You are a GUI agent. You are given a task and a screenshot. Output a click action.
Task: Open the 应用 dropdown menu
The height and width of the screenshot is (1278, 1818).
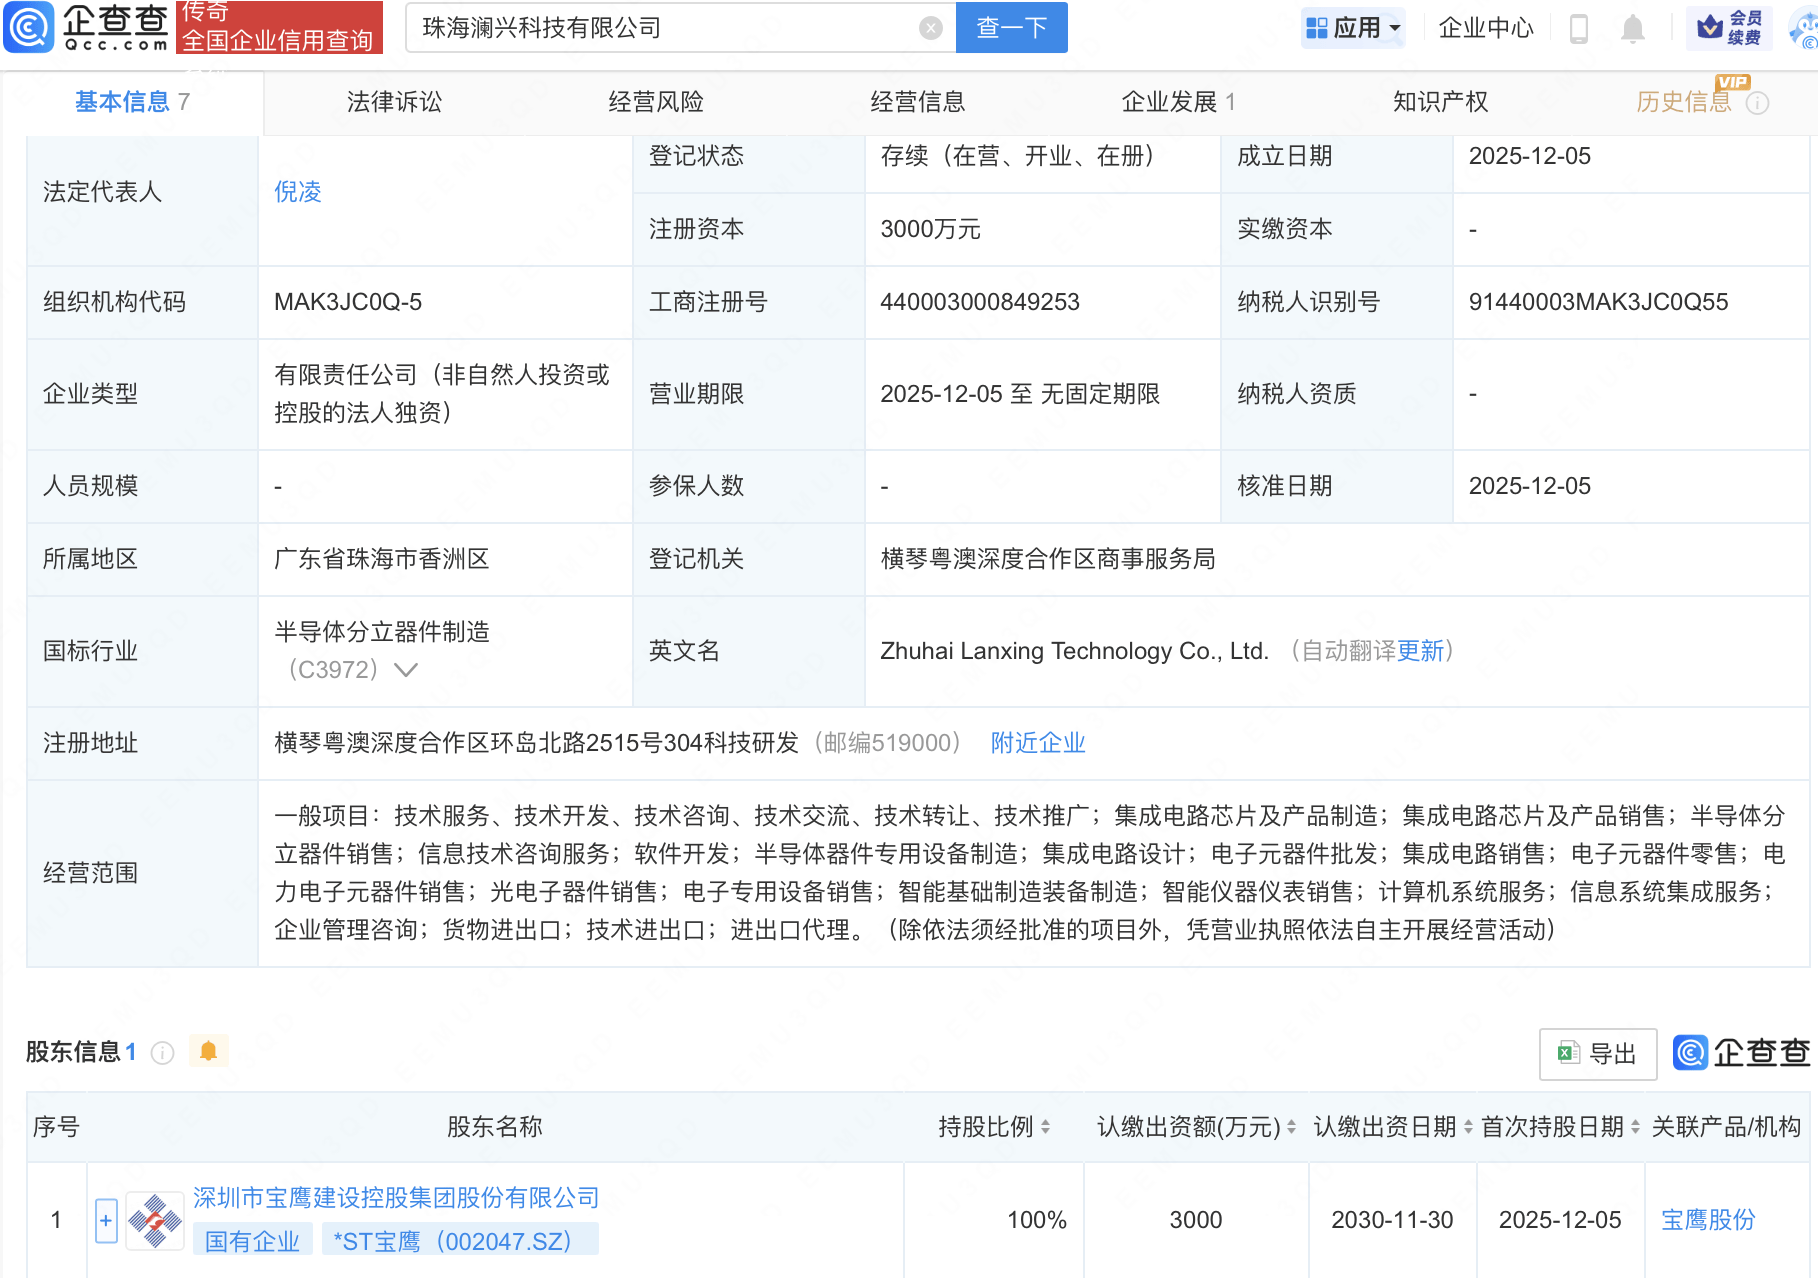pos(1354,28)
